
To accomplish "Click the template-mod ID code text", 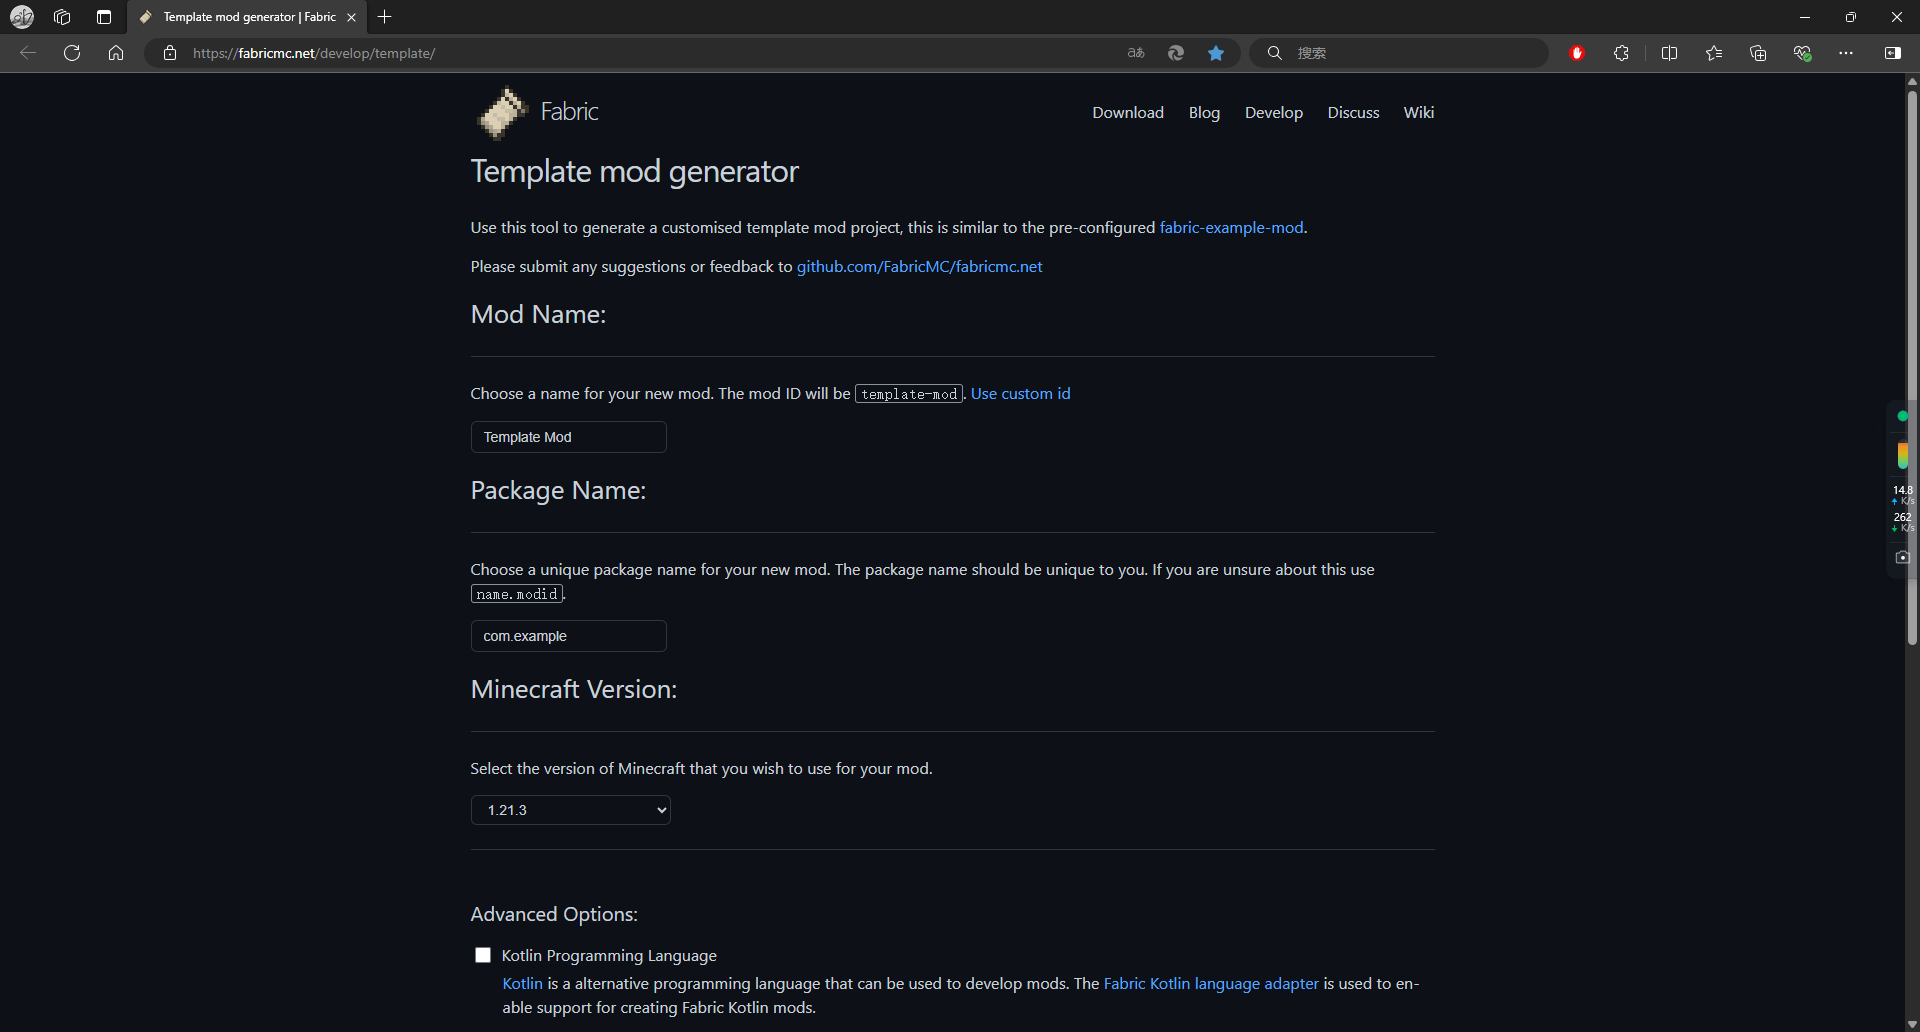I will coord(909,394).
